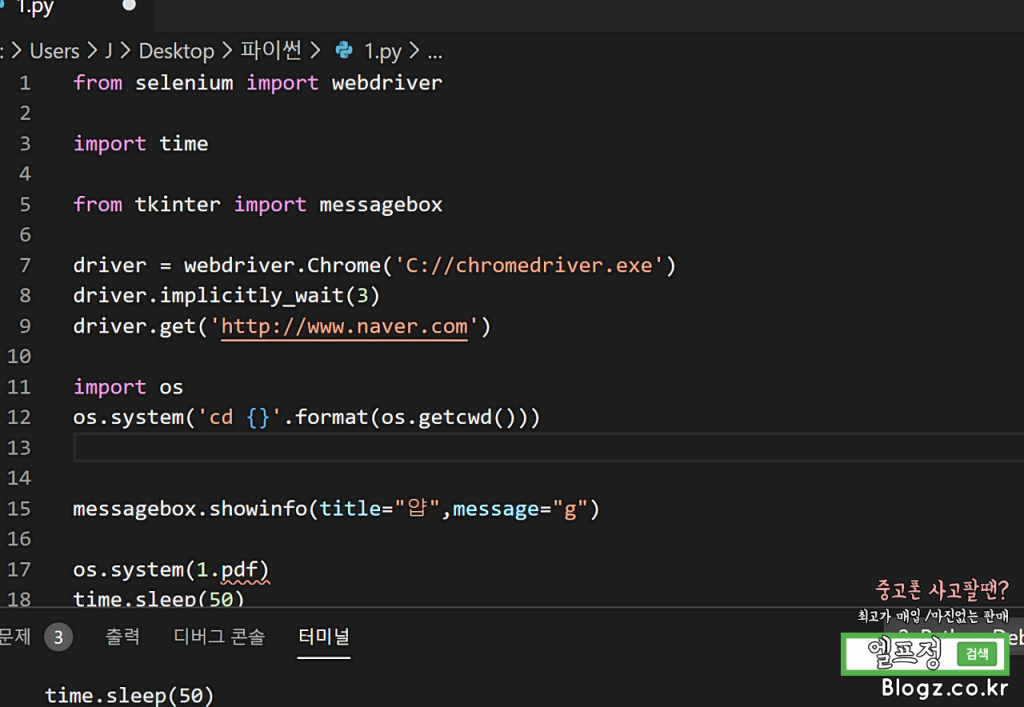The width and height of the screenshot is (1024, 707).
Task: Click the title="얍" argument
Action: (379, 509)
